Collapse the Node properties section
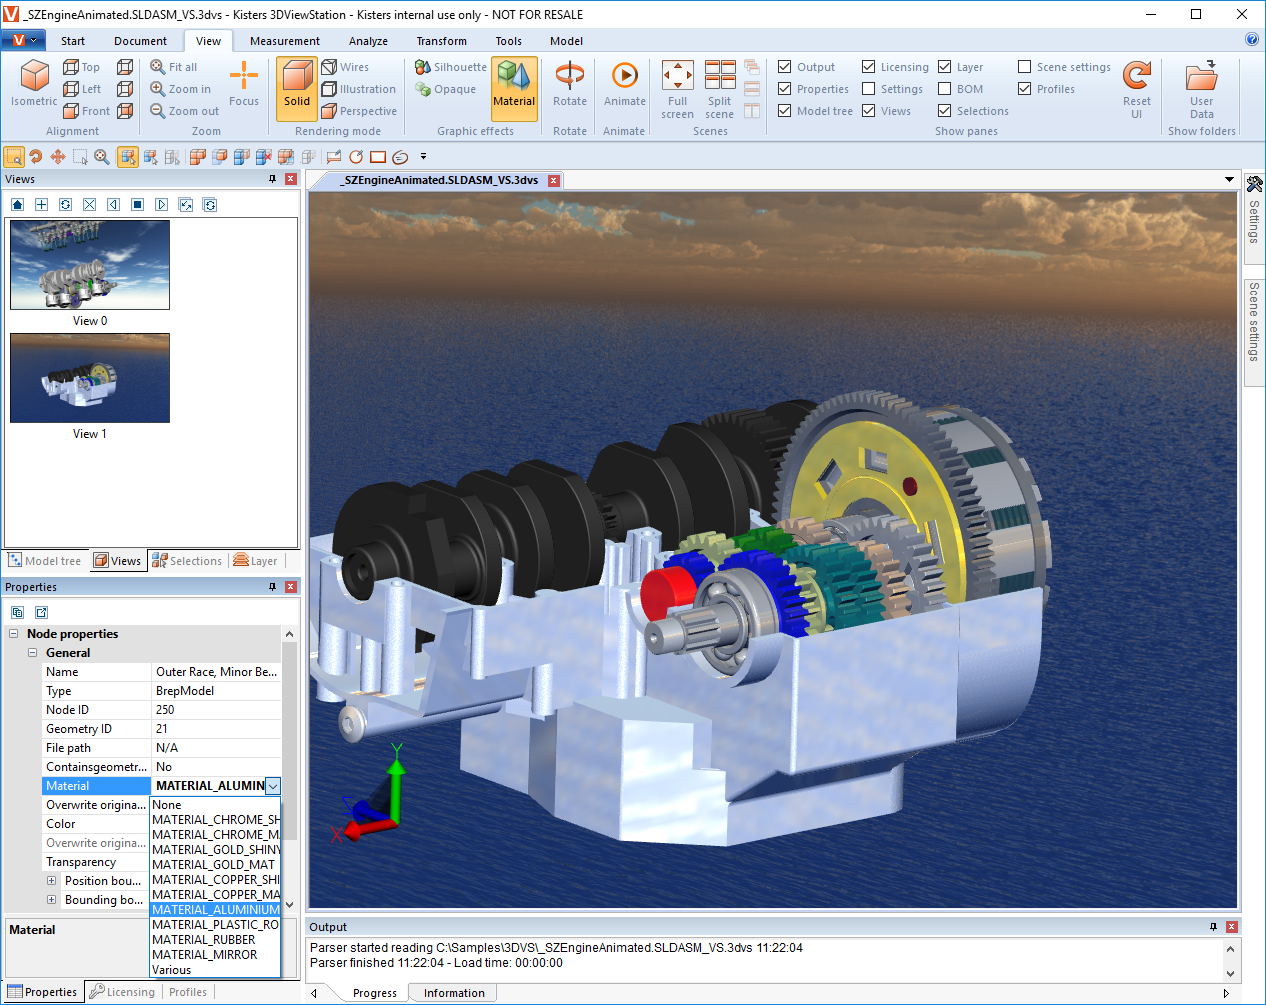Image resolution: width=1266 pixels, height=1005 pixels. point(13,634)
